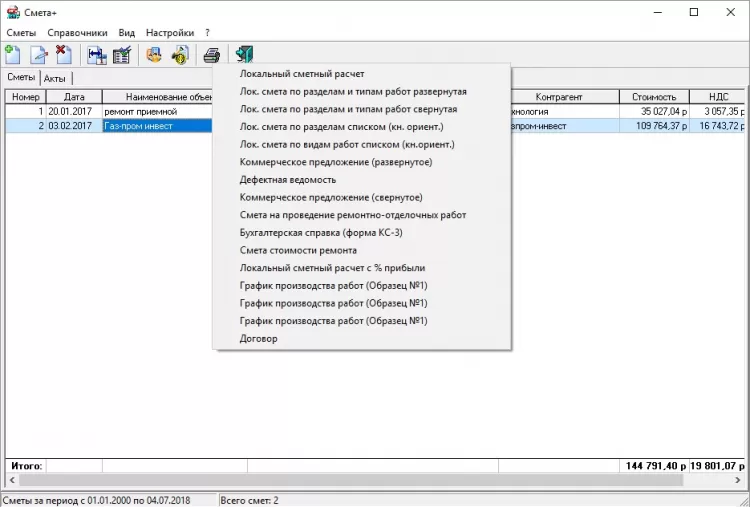Click the horizontal scrollbar right arrow
This screenshot has width=750, height=507.
(x=738, y=480)
